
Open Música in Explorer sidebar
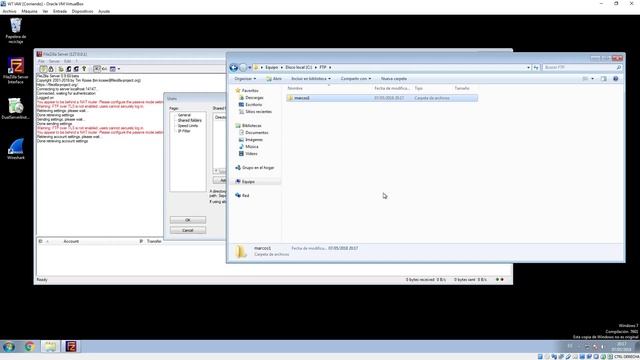tap(249, 147)
